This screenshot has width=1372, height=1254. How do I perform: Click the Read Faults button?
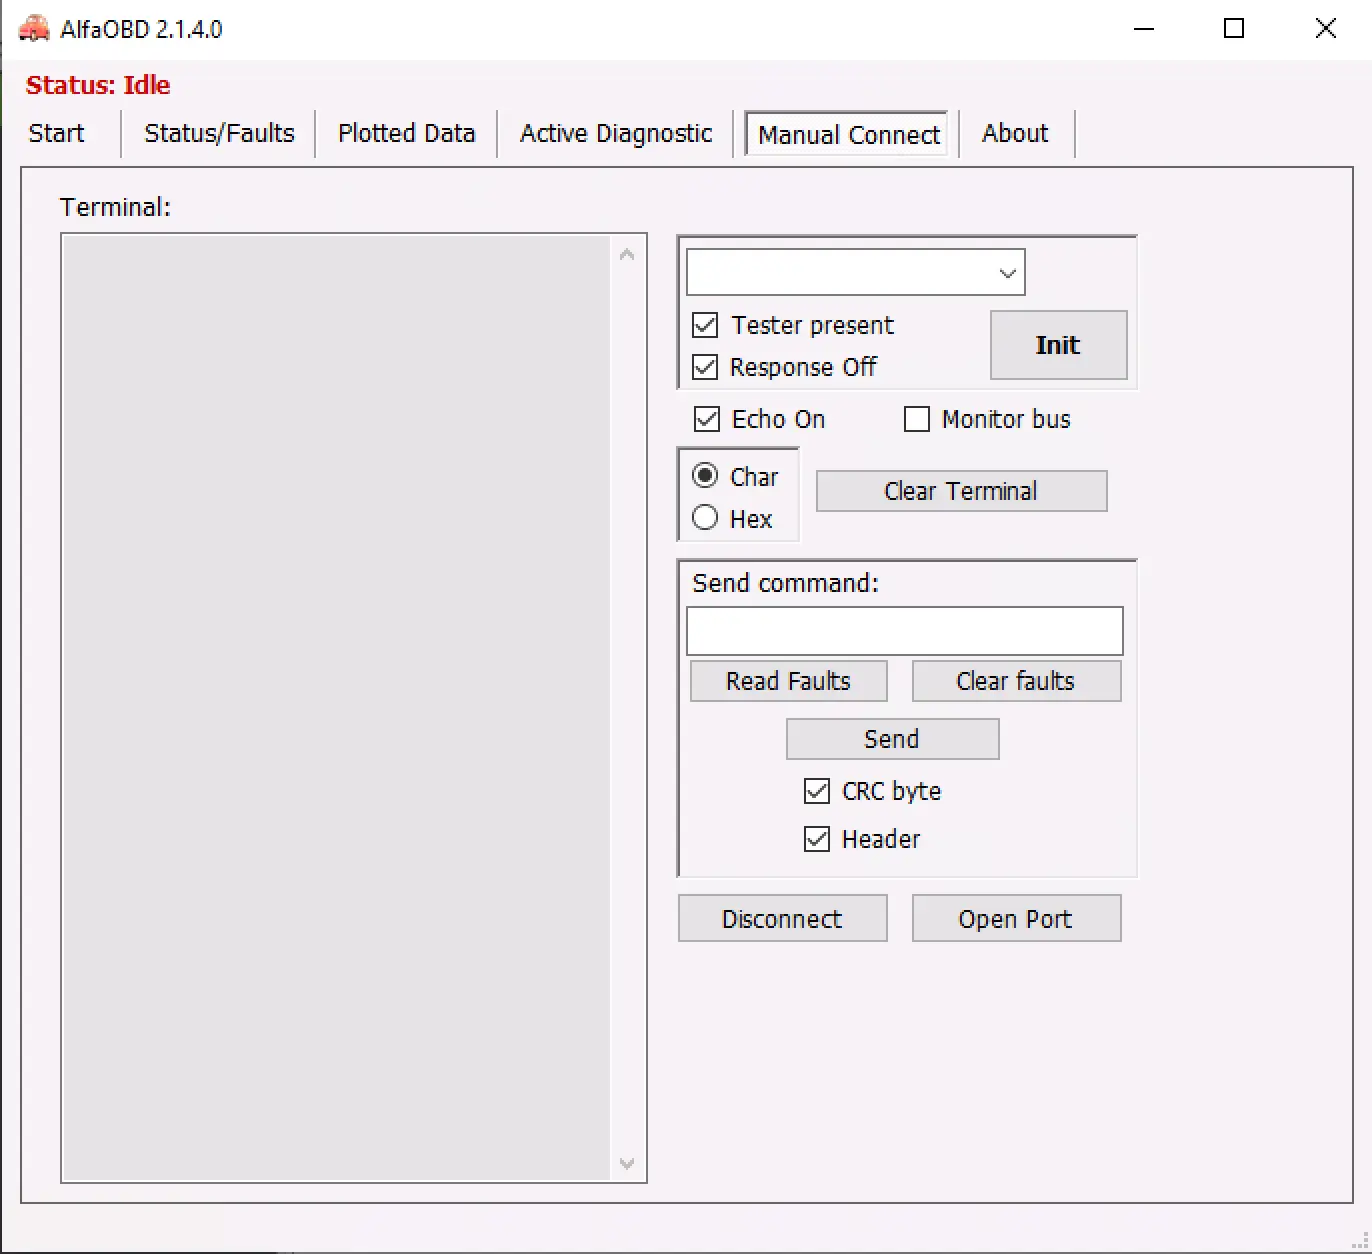tap(788, 681)
